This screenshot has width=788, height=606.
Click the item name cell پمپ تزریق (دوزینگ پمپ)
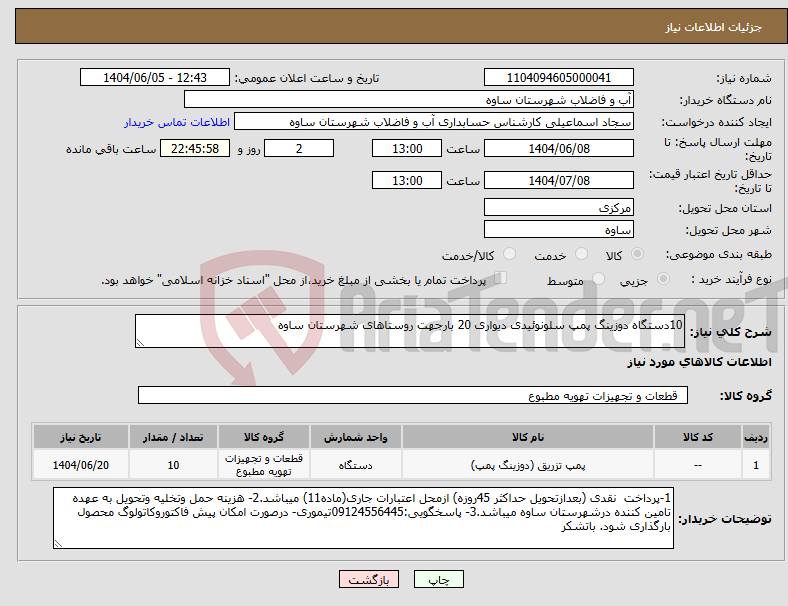click(x=528, y=465)
